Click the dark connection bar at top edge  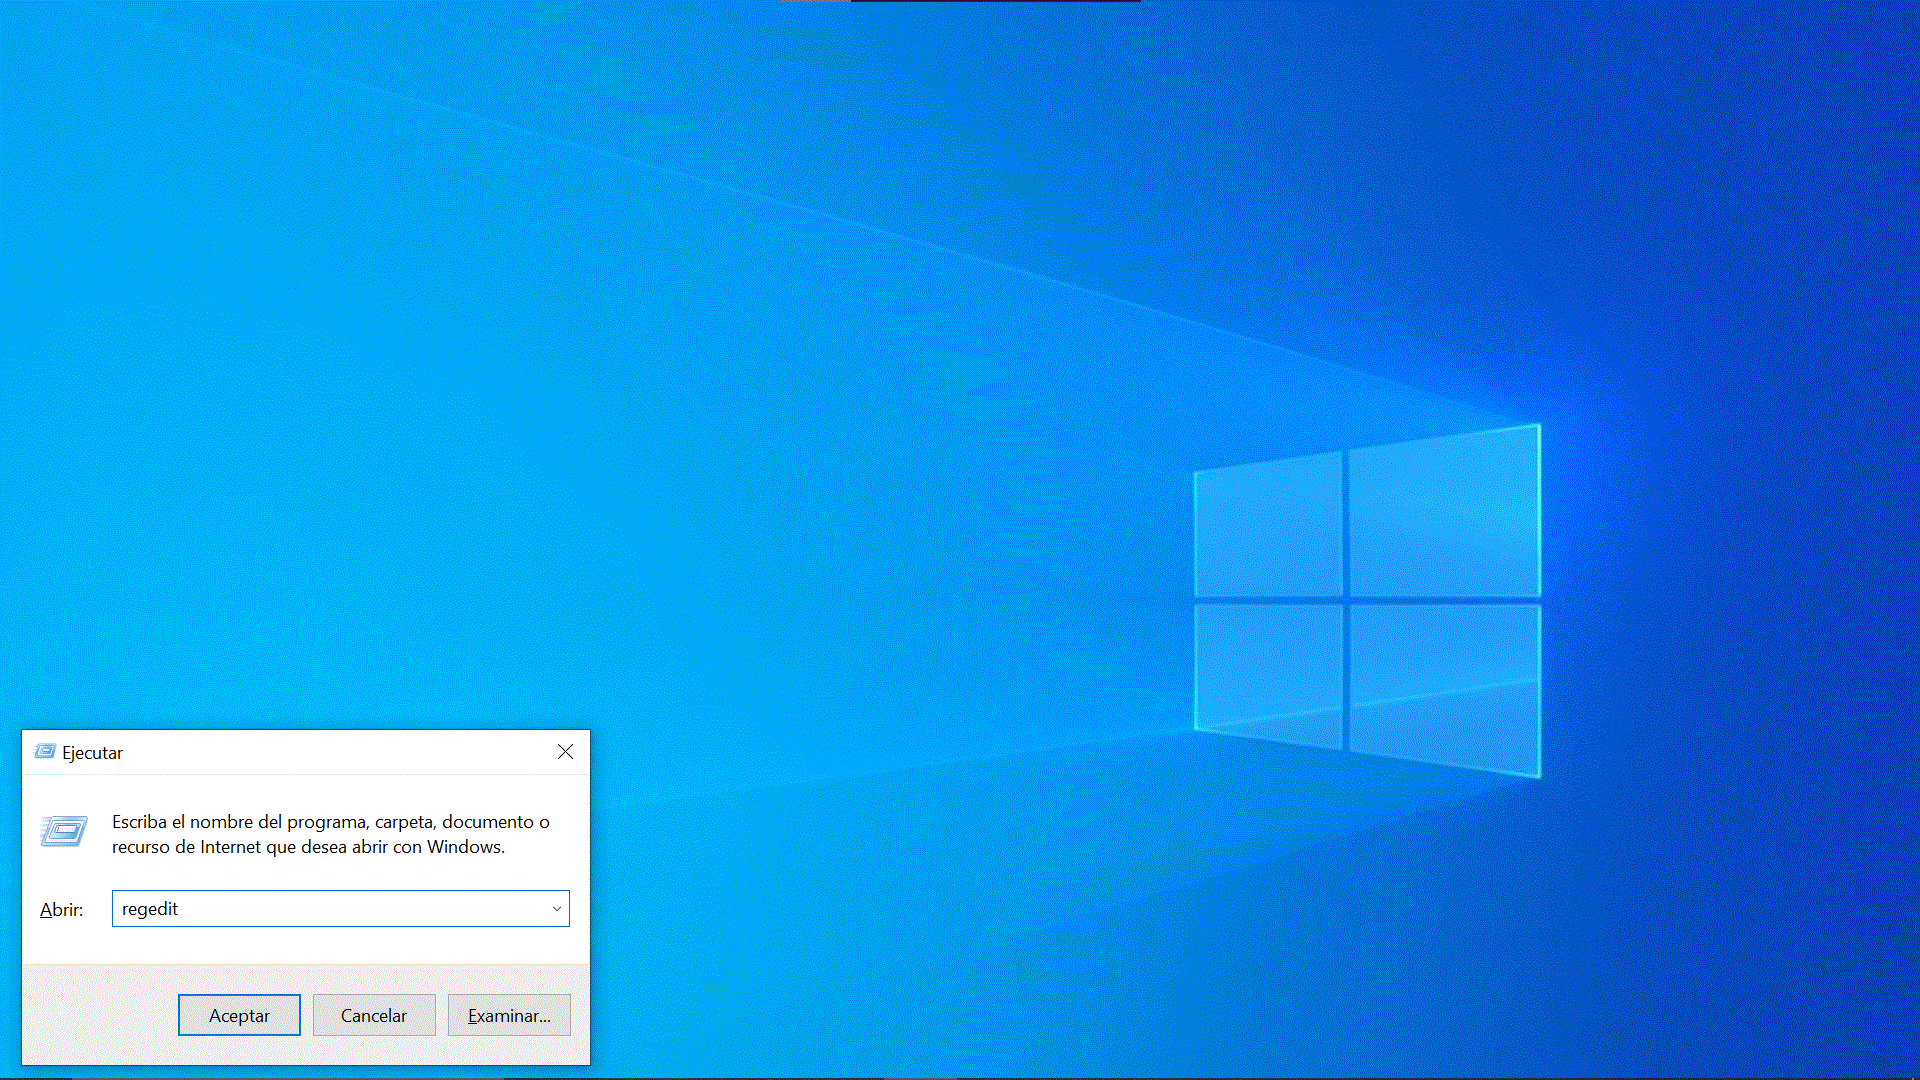pyautogui.click(x=995, y=1)
